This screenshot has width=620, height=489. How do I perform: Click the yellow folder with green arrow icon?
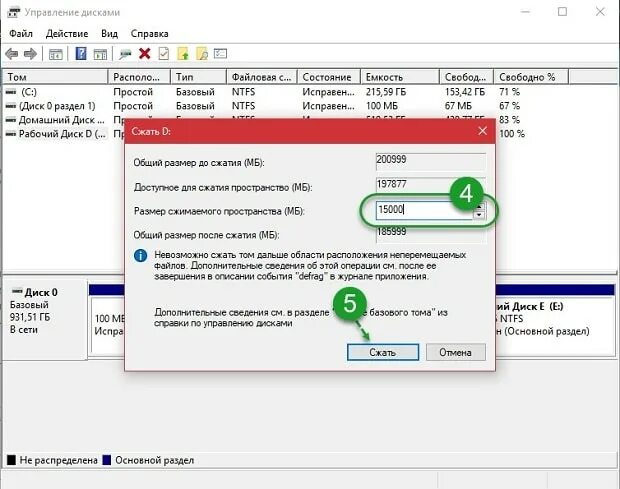click(183, 54)
